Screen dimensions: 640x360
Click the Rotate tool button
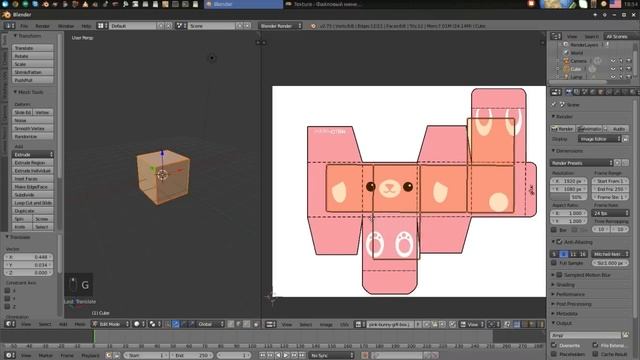(x=33, y=56)
